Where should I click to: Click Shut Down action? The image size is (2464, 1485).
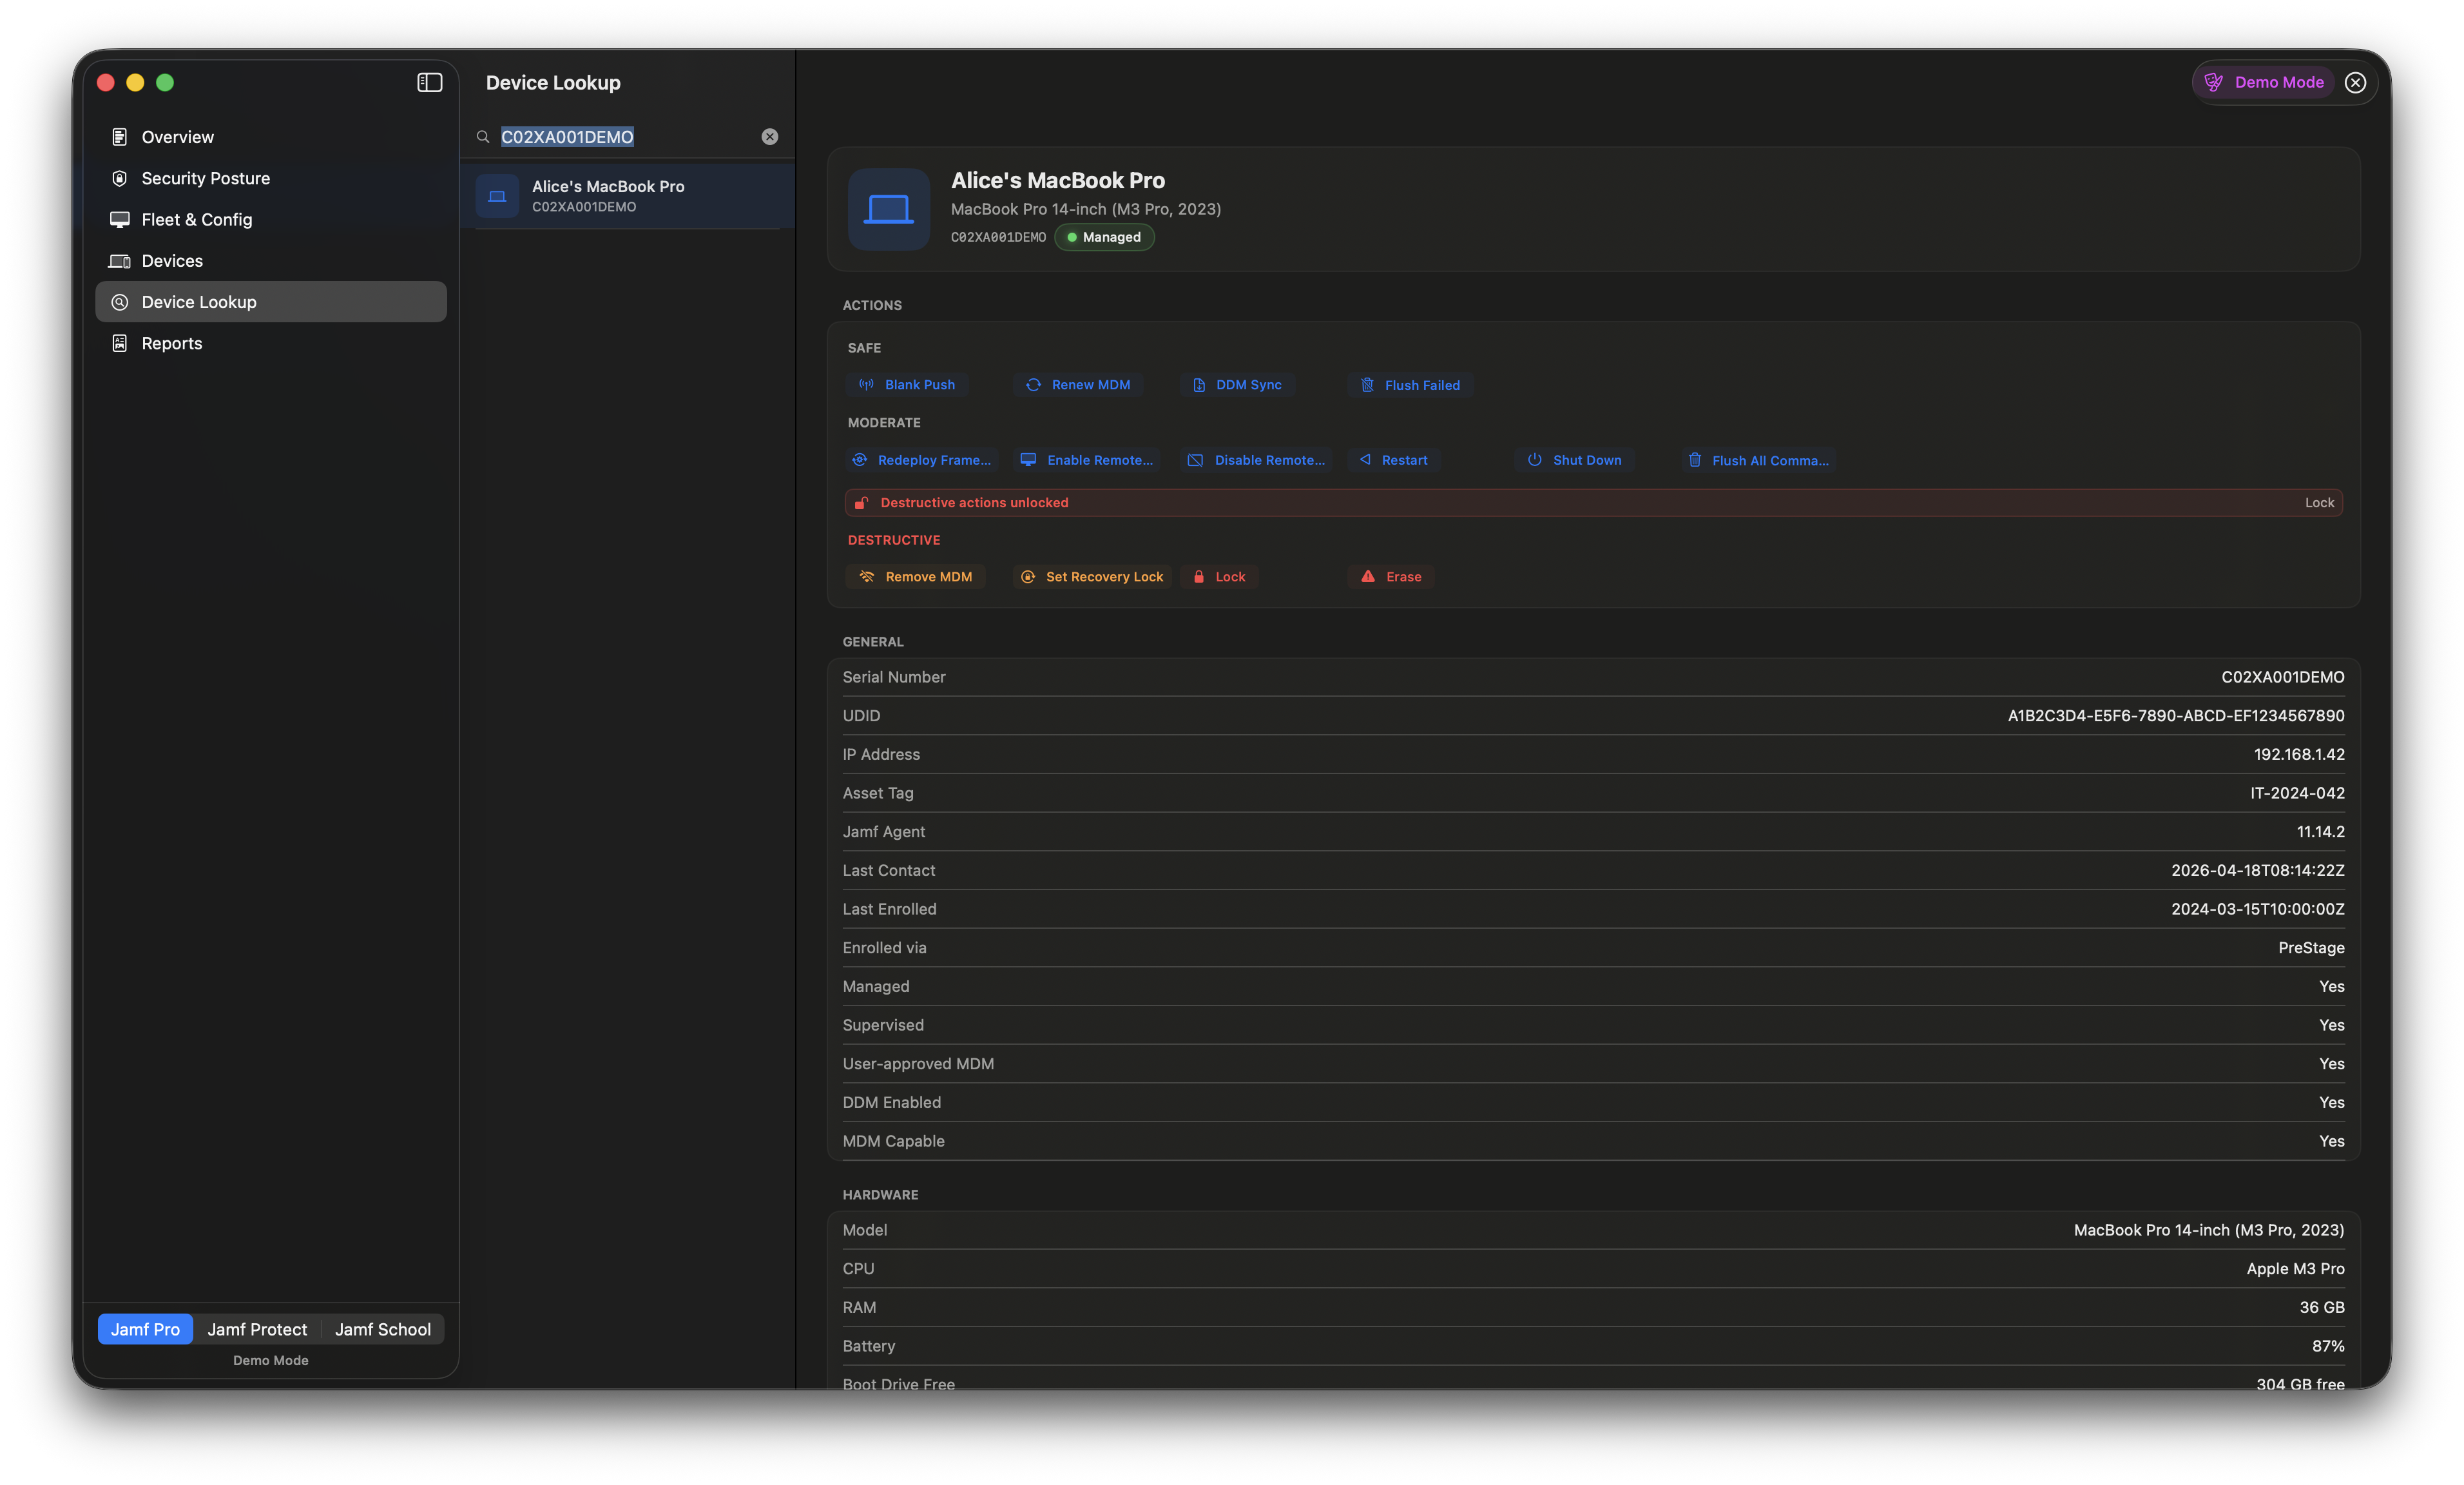pyautogui.click(x=1575, y=460)
